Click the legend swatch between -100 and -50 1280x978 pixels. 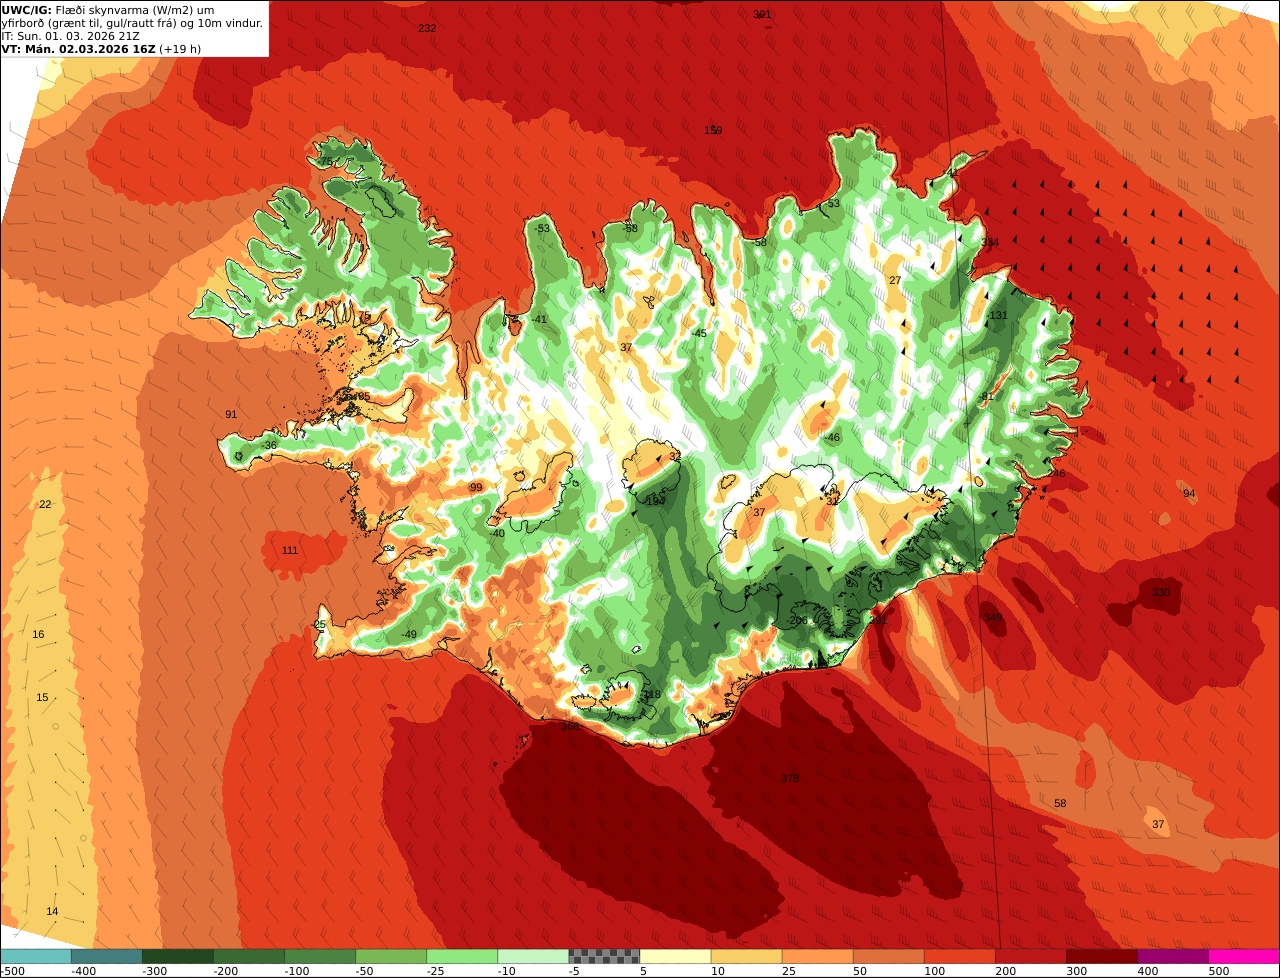click(320, 956)
